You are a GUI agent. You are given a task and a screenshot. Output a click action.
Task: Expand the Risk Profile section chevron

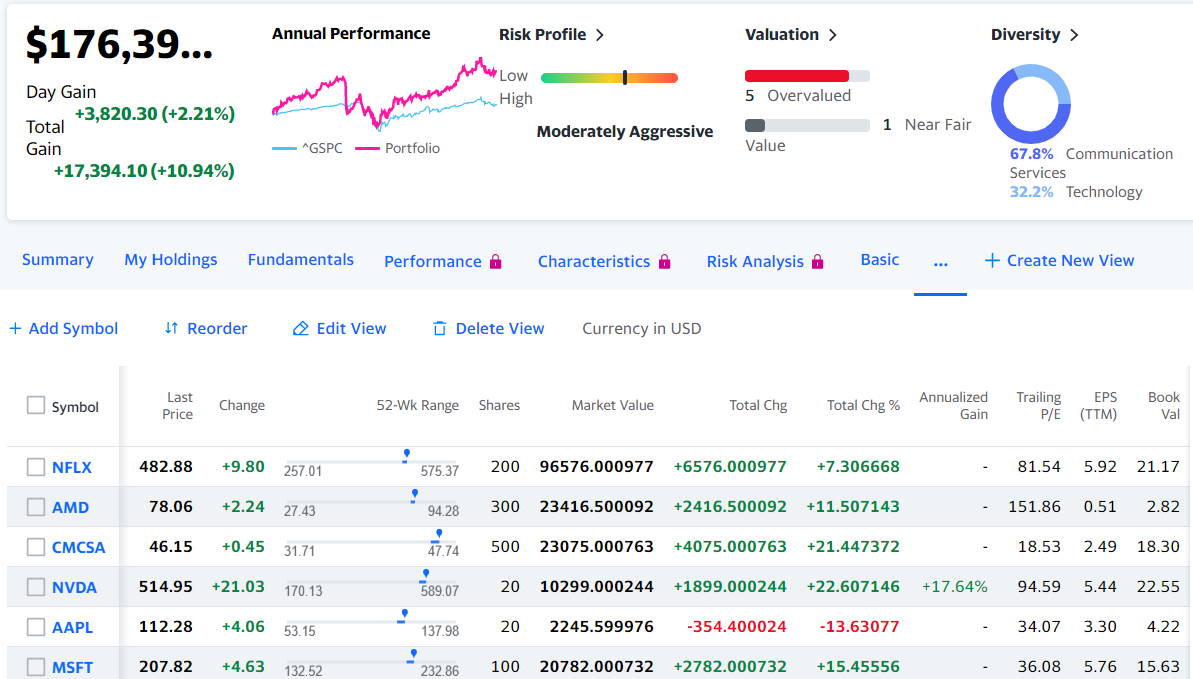[x=599, y=34]
